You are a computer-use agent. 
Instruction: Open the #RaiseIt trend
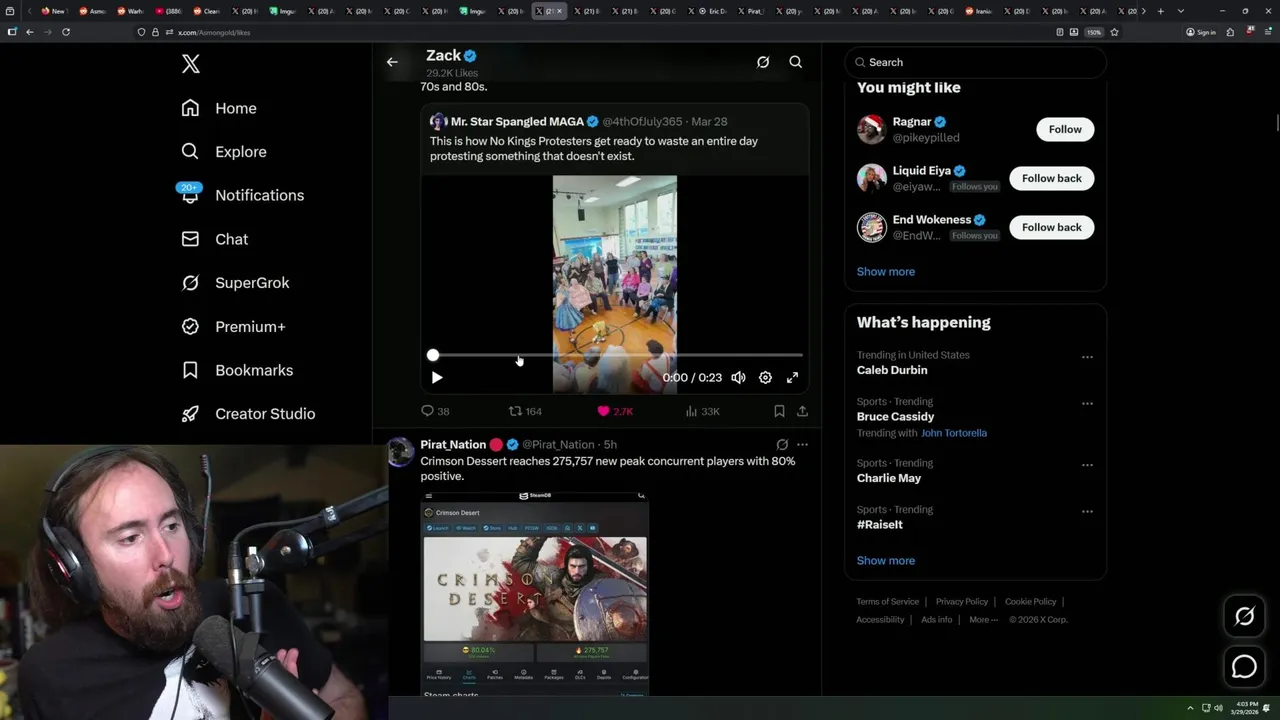(x=879, y=525)
